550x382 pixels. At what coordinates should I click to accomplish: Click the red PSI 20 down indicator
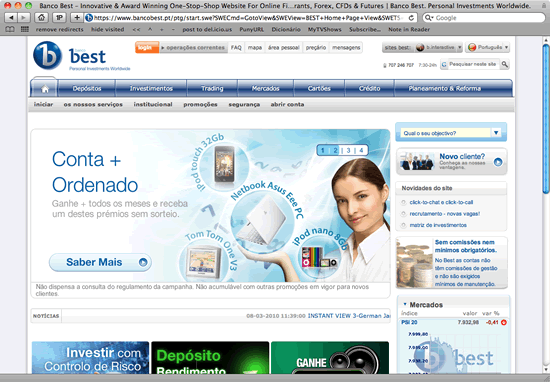(504, 322)
